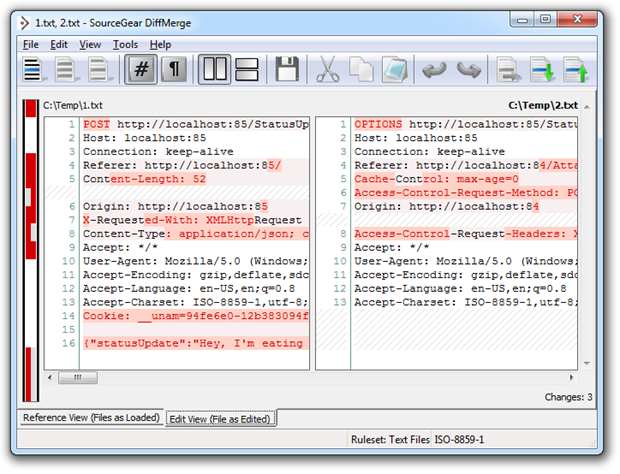Click the POST line in left pane

(x=196, y=125)
